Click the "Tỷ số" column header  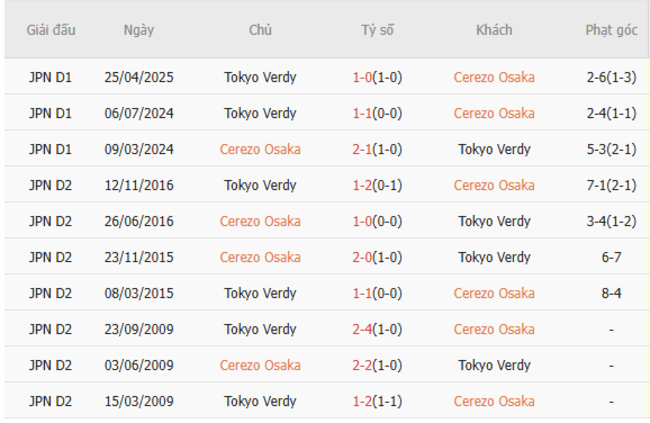(x=377, y=30)
